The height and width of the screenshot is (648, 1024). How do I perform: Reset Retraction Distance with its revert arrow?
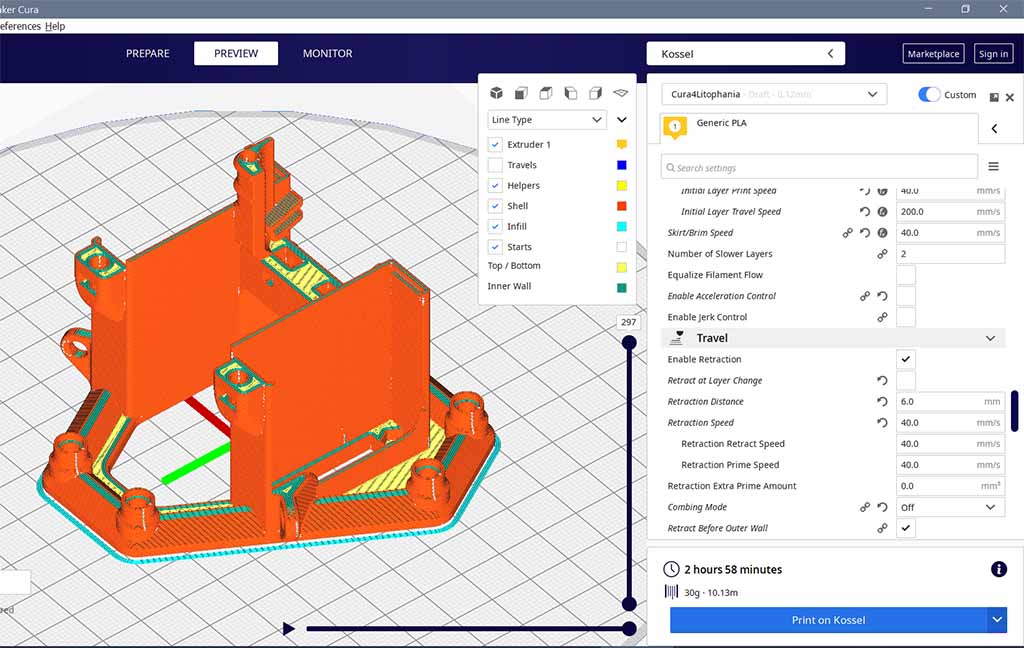pyautogui.click(x=882, y=402)
